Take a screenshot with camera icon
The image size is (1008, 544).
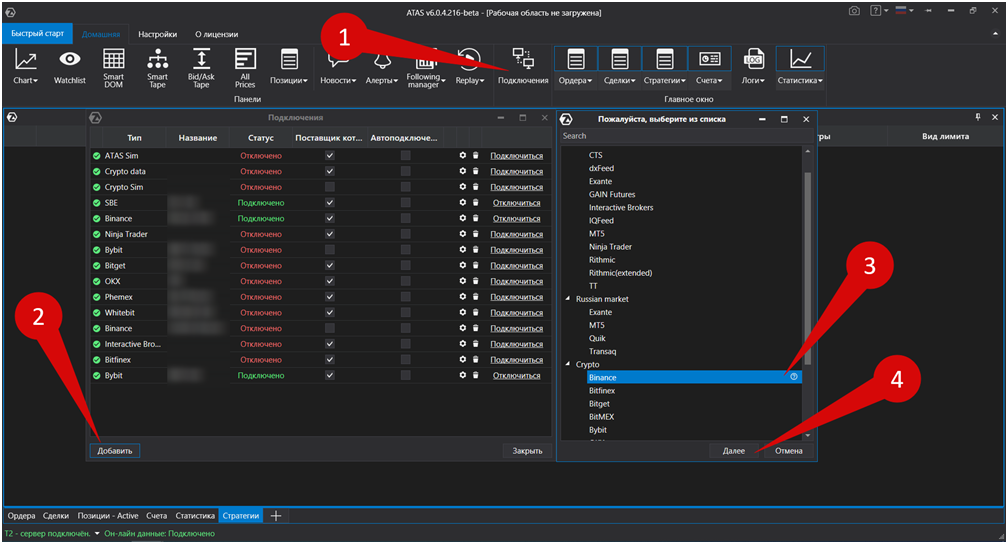coord(854,11)
